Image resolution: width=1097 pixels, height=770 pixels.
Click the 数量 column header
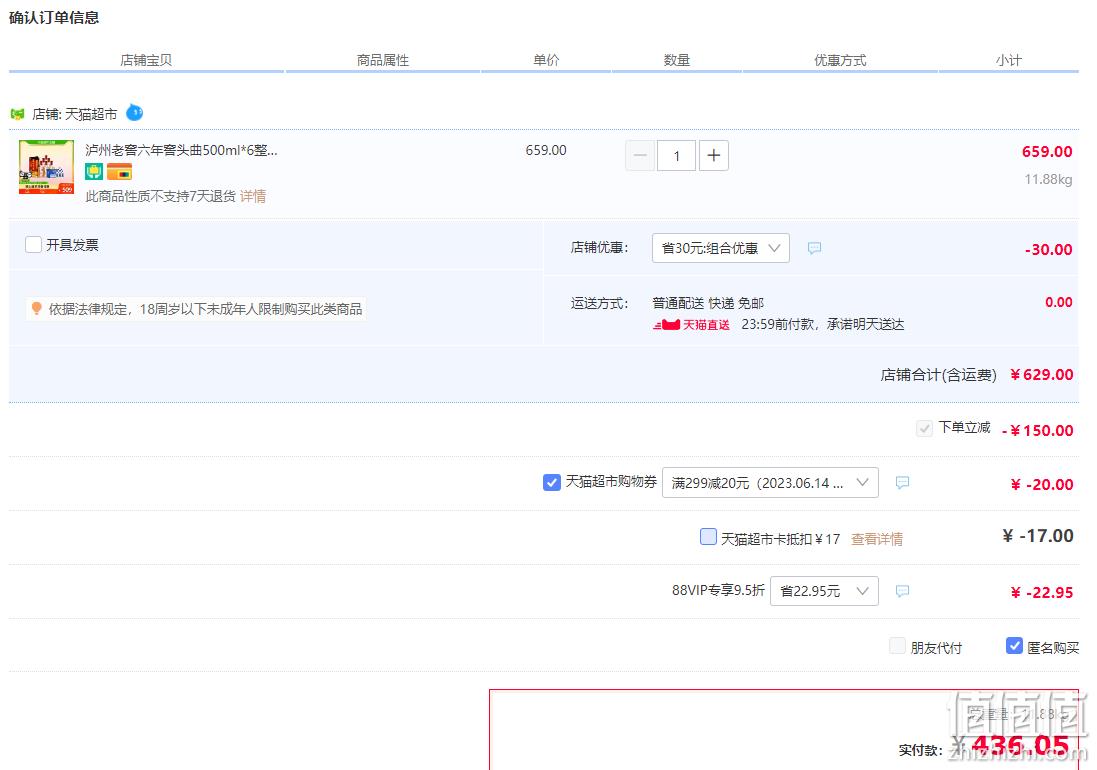coord(677,60)
